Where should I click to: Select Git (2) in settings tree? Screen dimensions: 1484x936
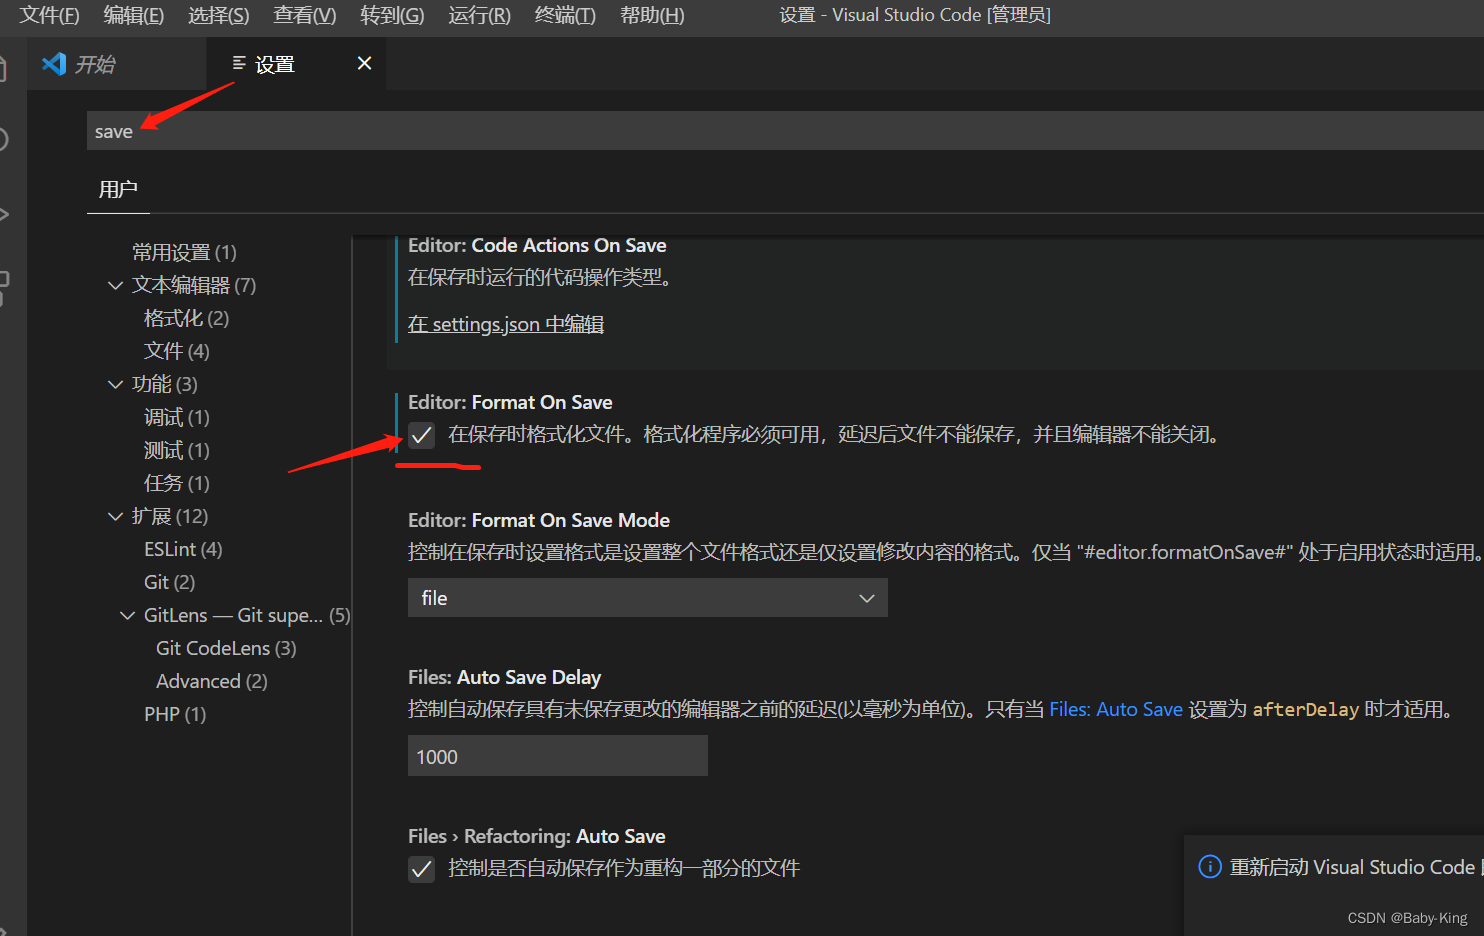coord(170,582)
